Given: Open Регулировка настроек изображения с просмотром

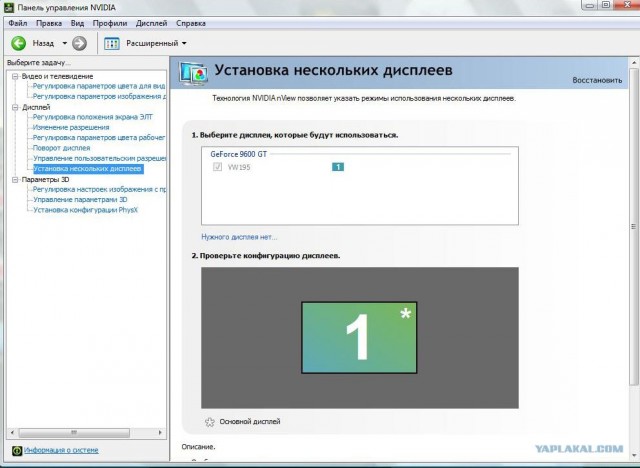Looking at the screenshot, I should point(99,189).
